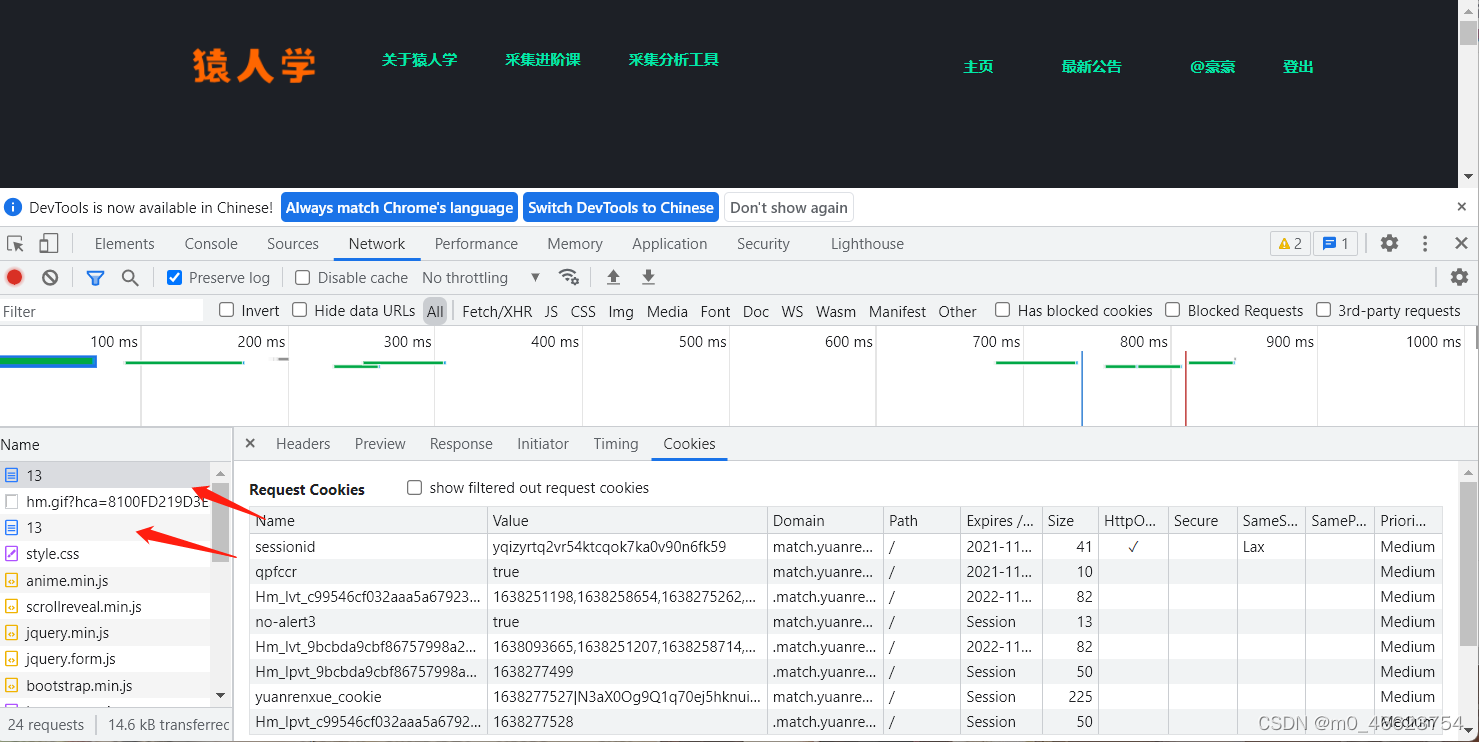Viewport: 1479px width, 742px height.
Task: Open 最新公告 navigation link
Action: [1092, 67]
